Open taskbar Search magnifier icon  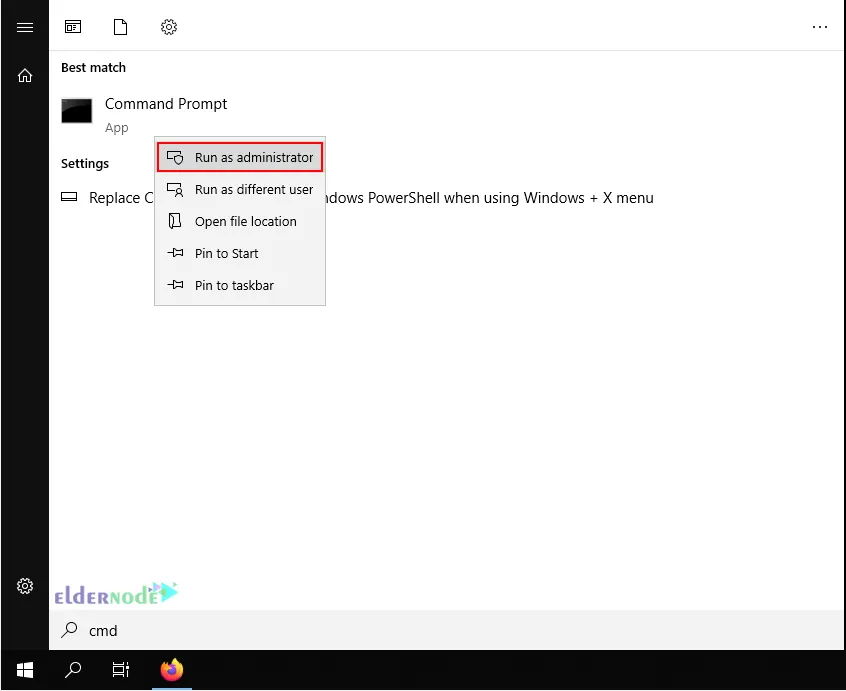point(73,670)
